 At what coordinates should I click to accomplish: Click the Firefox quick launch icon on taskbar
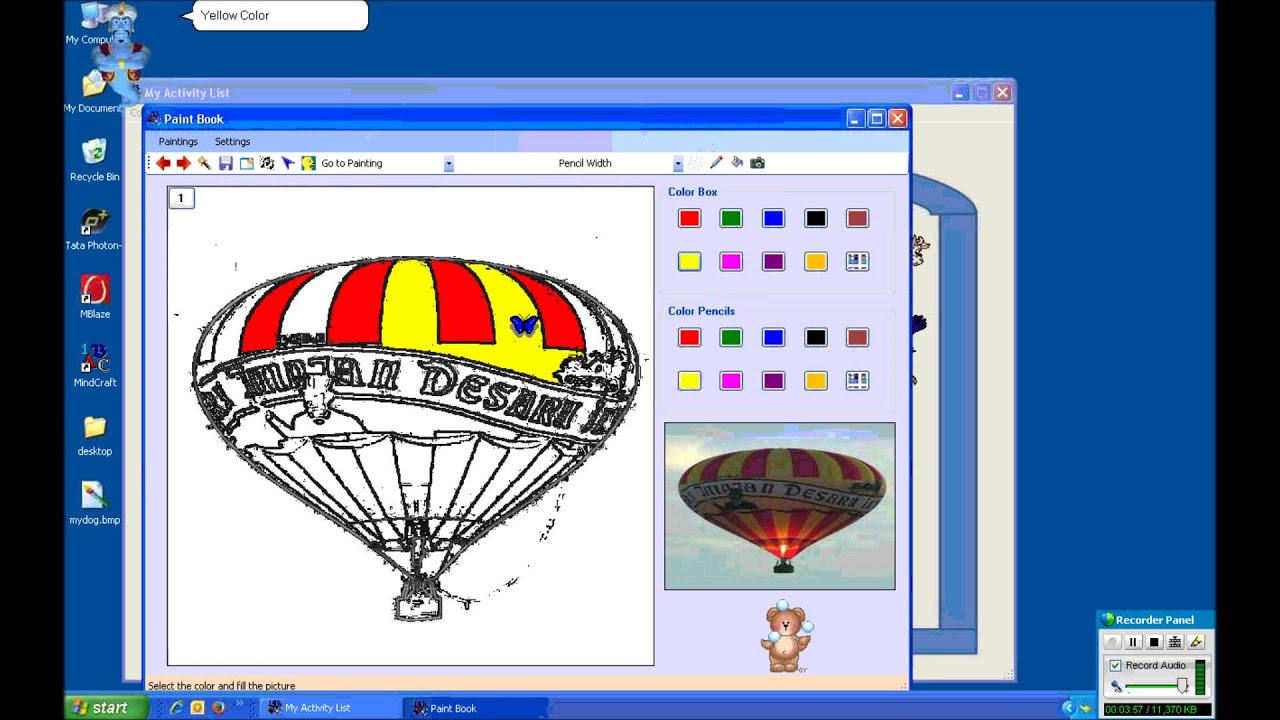(217, 708)
